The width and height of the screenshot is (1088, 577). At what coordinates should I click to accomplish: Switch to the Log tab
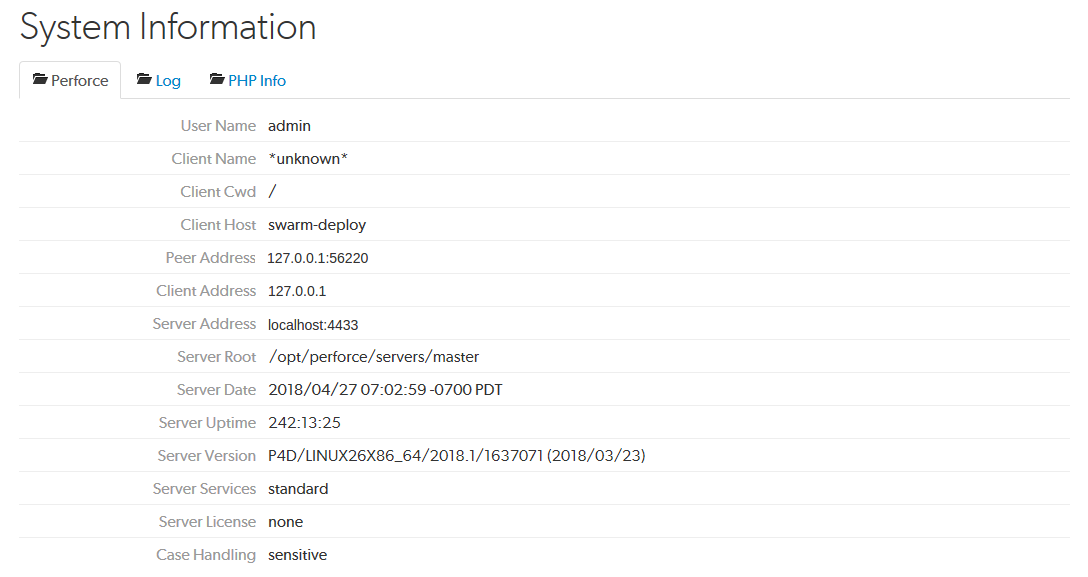159,80
